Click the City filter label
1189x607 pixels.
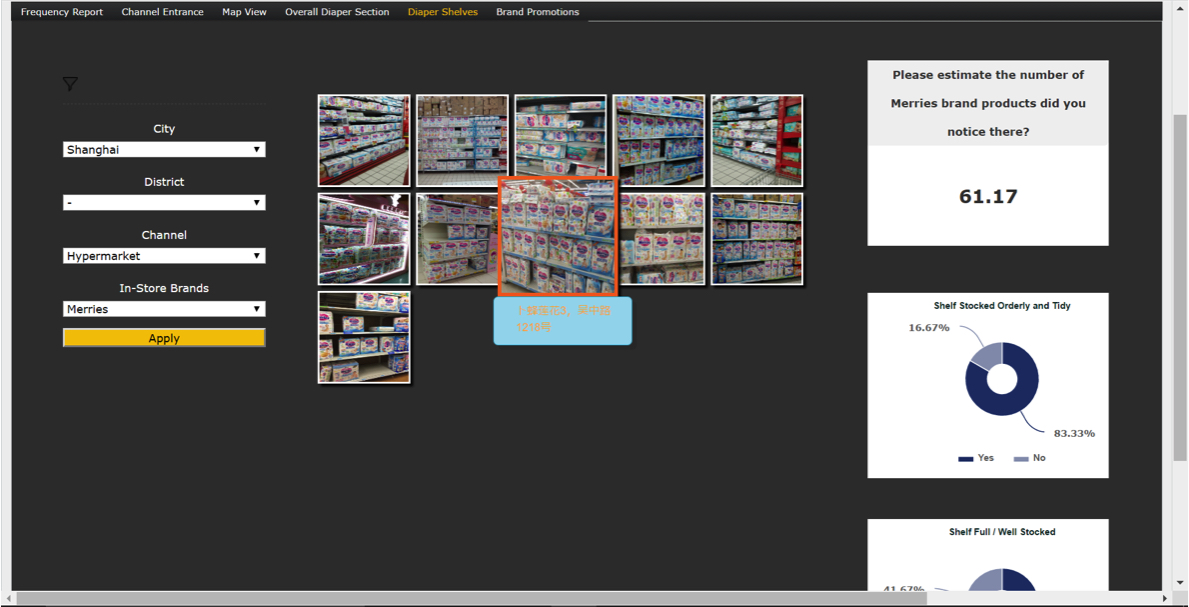coord(164,129)
